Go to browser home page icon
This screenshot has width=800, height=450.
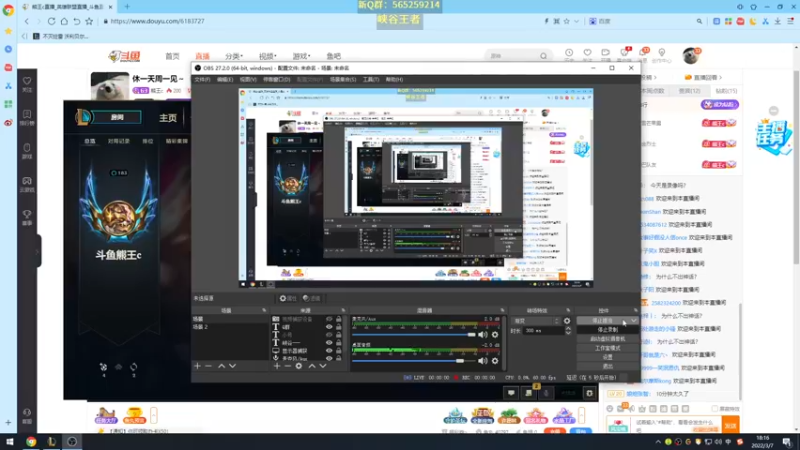click(64, 21)
